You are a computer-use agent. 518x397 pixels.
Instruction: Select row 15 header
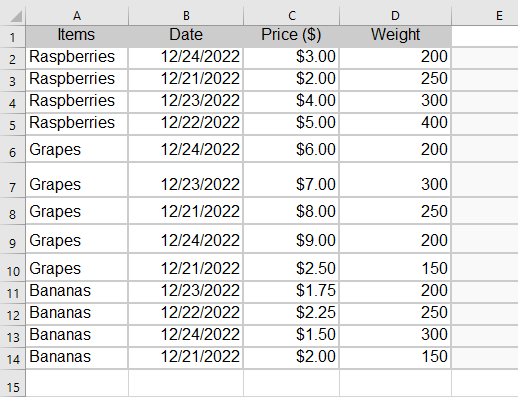pyautogui.click(x=12, y=383)
